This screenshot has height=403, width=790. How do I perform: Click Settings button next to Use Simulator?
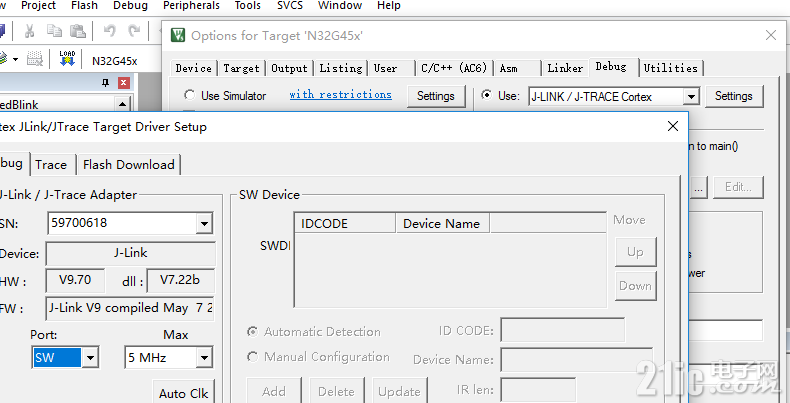point(435,96)
